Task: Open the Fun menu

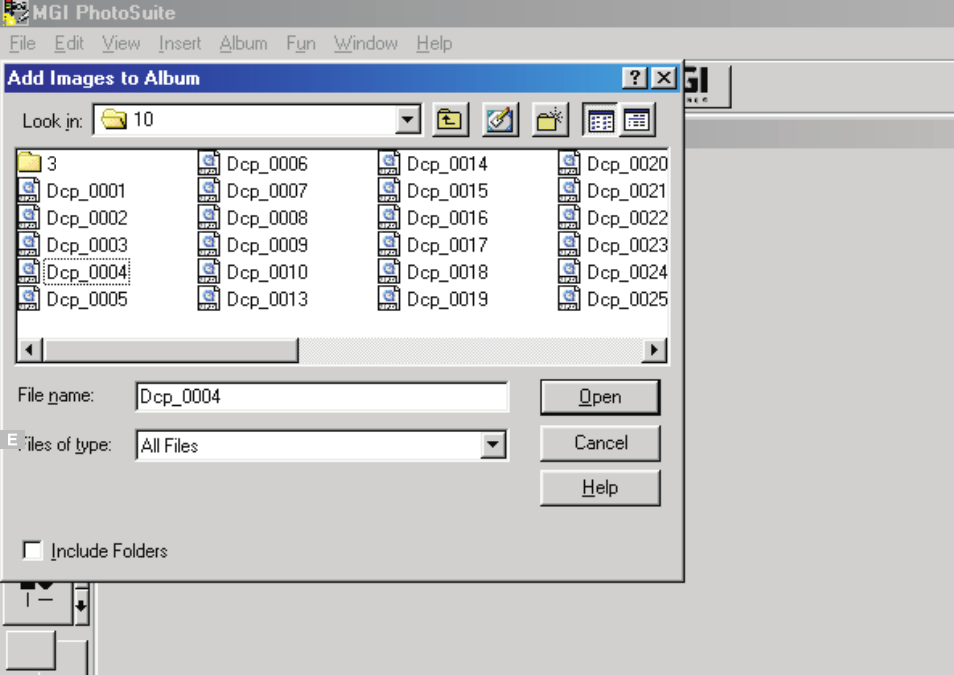Action: (301, 43)
